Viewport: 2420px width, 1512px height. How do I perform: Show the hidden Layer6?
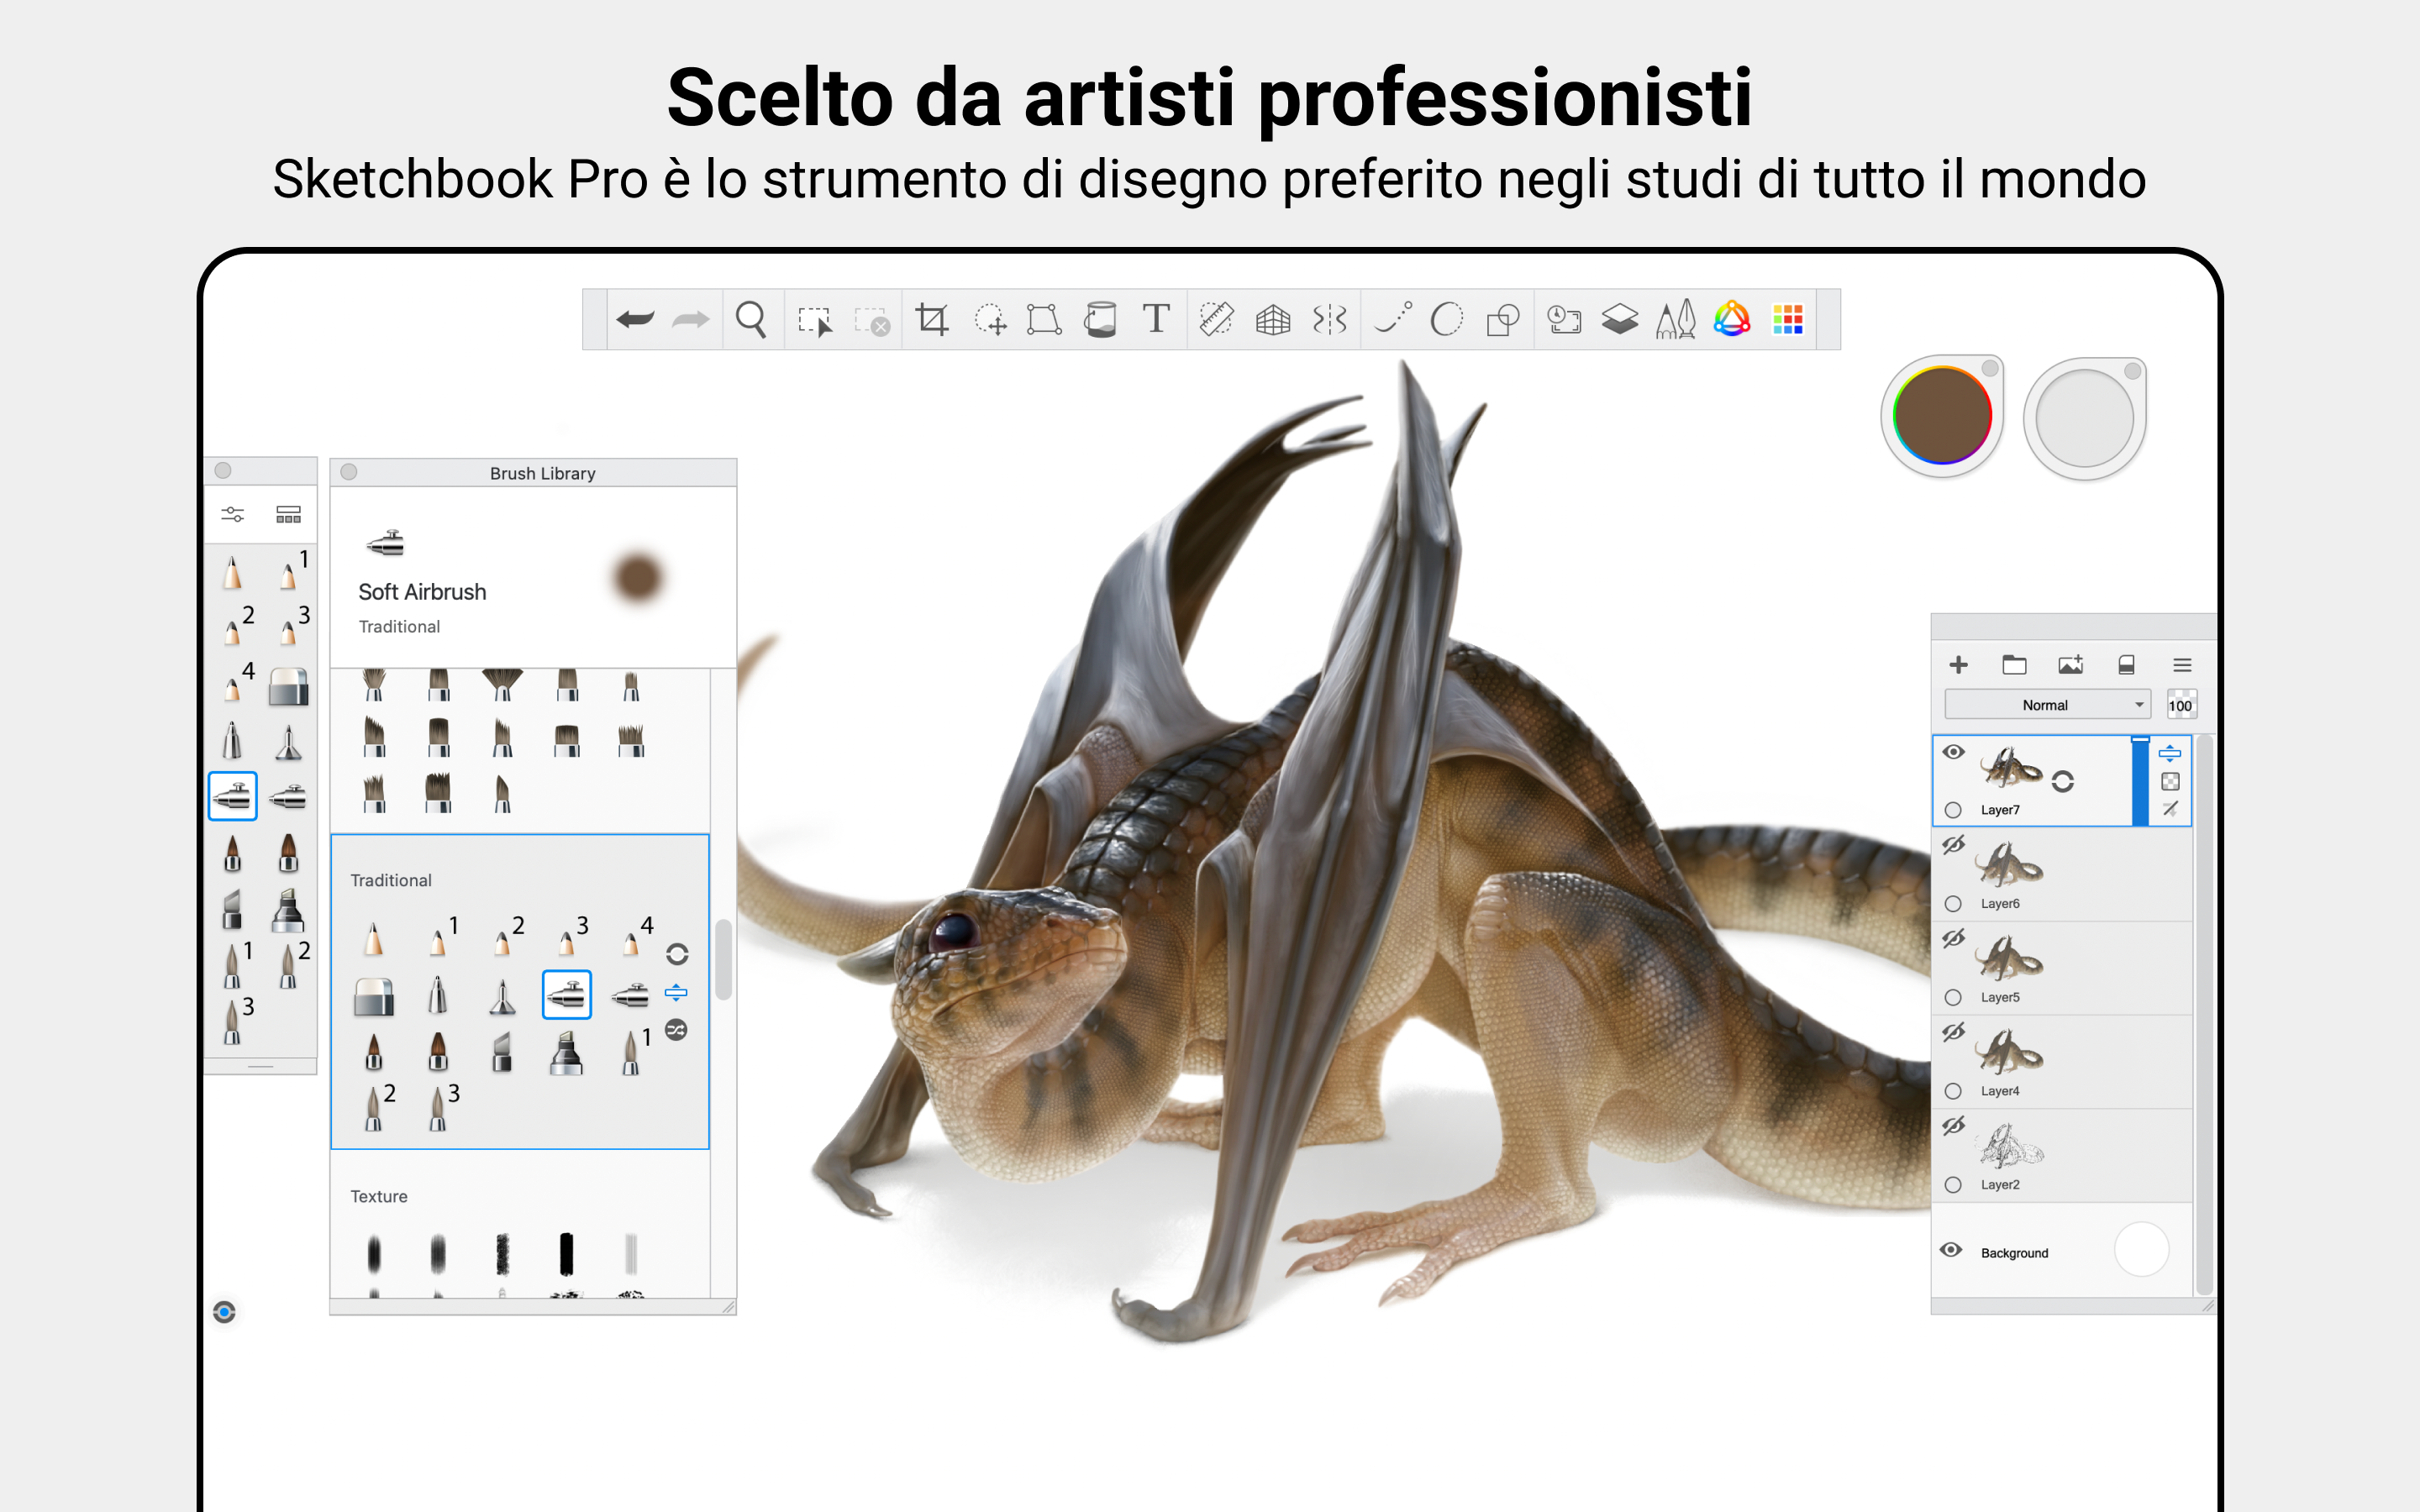1954,846
